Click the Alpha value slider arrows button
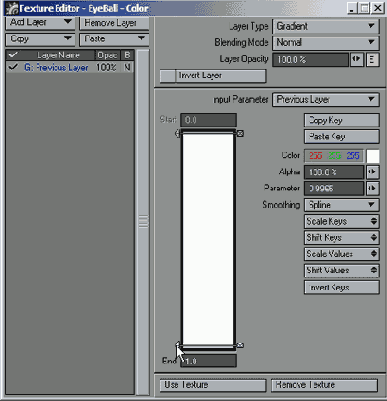 pyautogui.click(x=372, y=172)
